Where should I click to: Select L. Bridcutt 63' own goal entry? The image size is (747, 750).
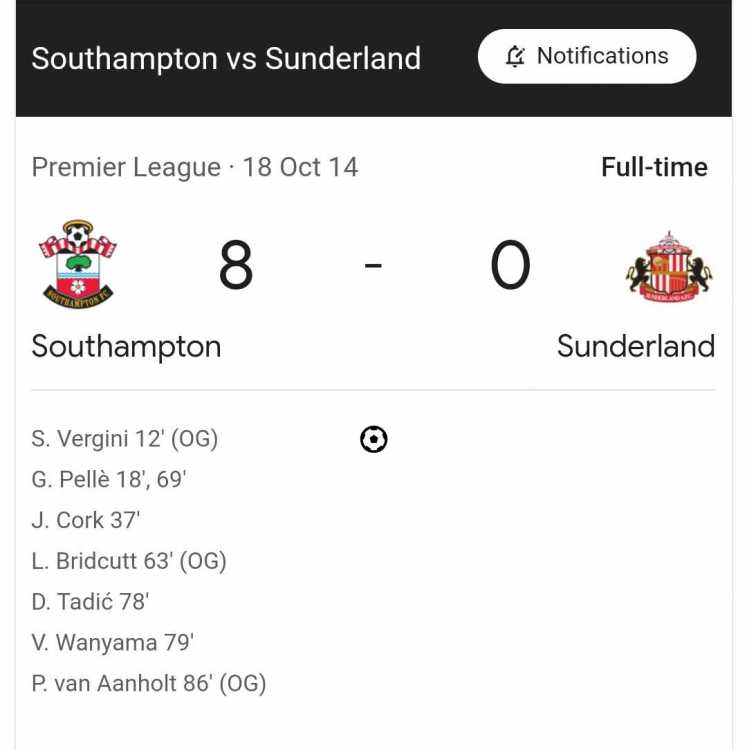click(129, 561)
